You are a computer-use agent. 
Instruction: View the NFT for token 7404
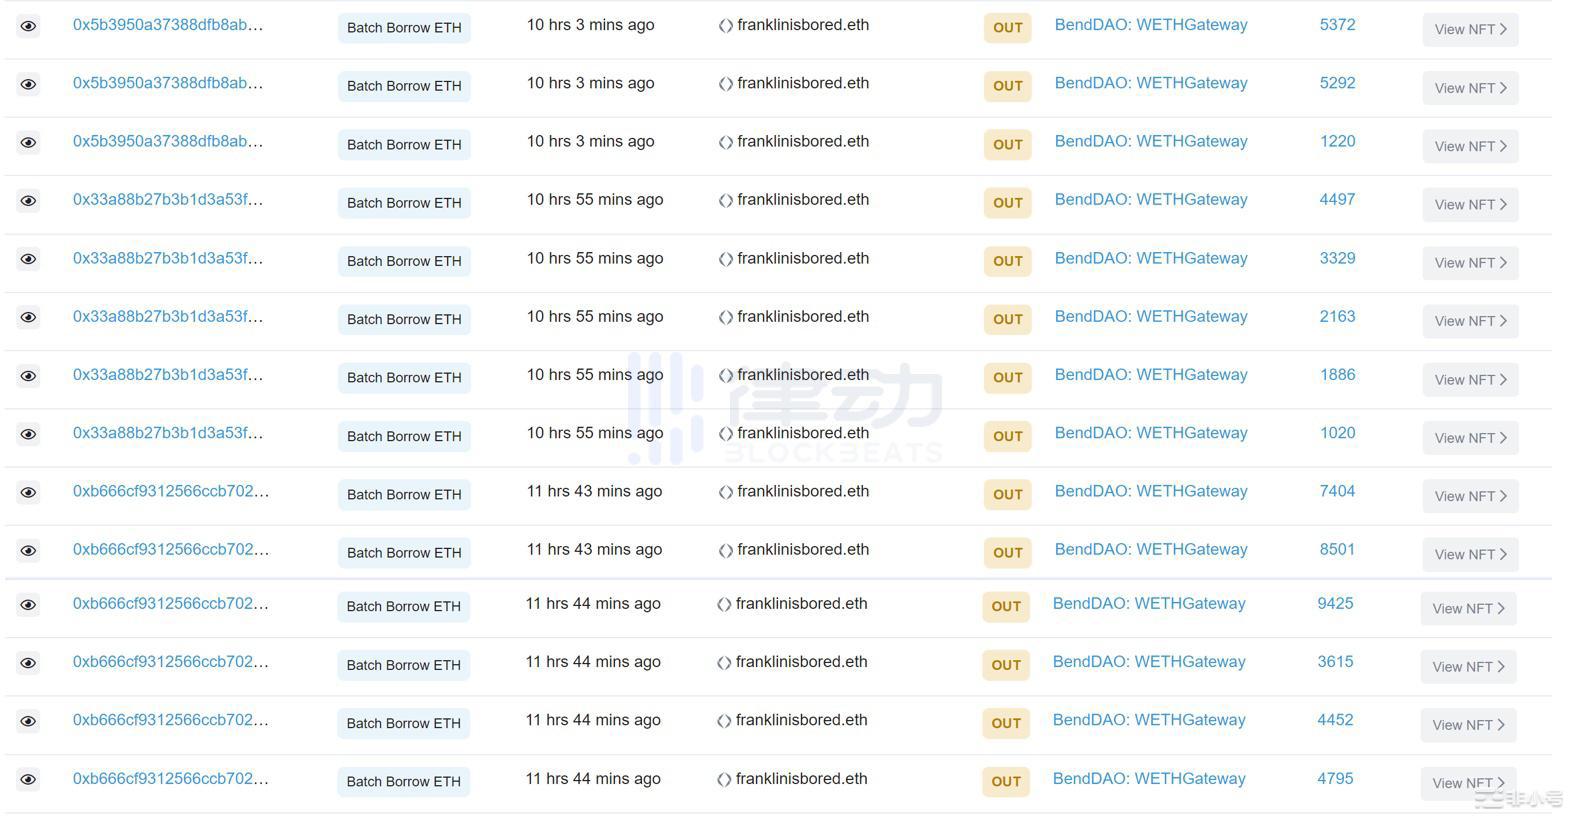pyautogui.click(x=1470, y=496)
